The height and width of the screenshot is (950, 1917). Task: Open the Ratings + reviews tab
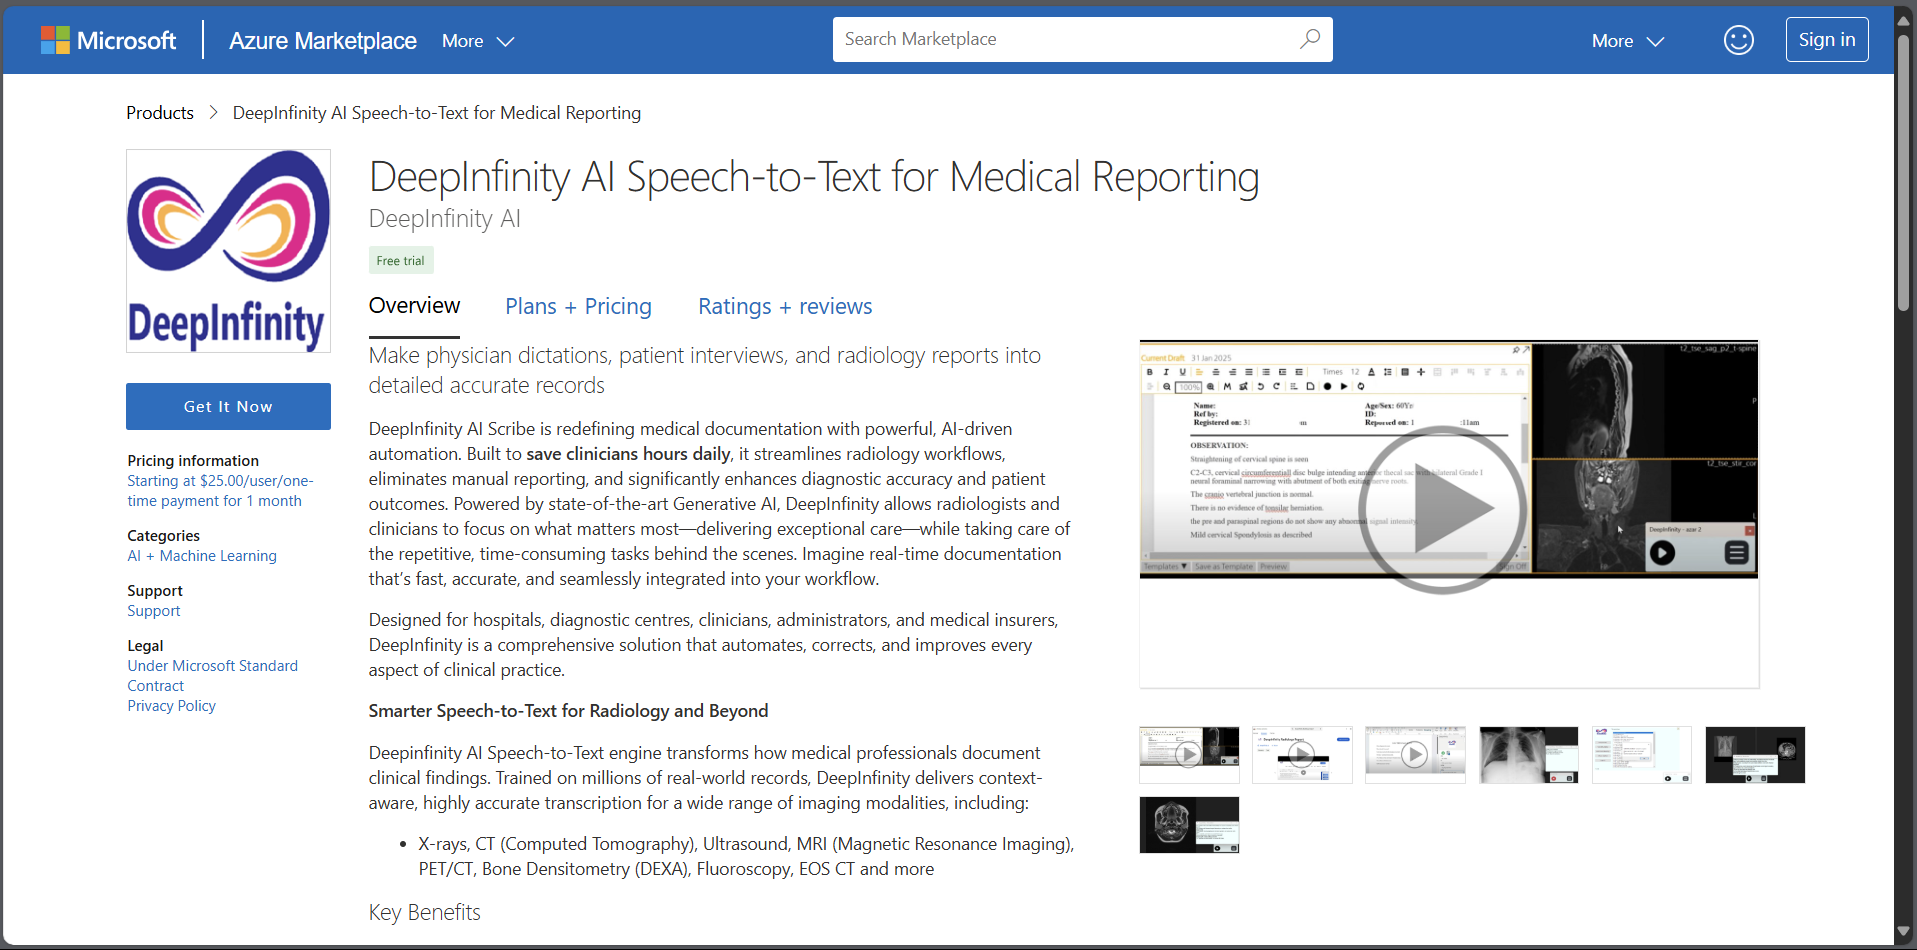784,306
